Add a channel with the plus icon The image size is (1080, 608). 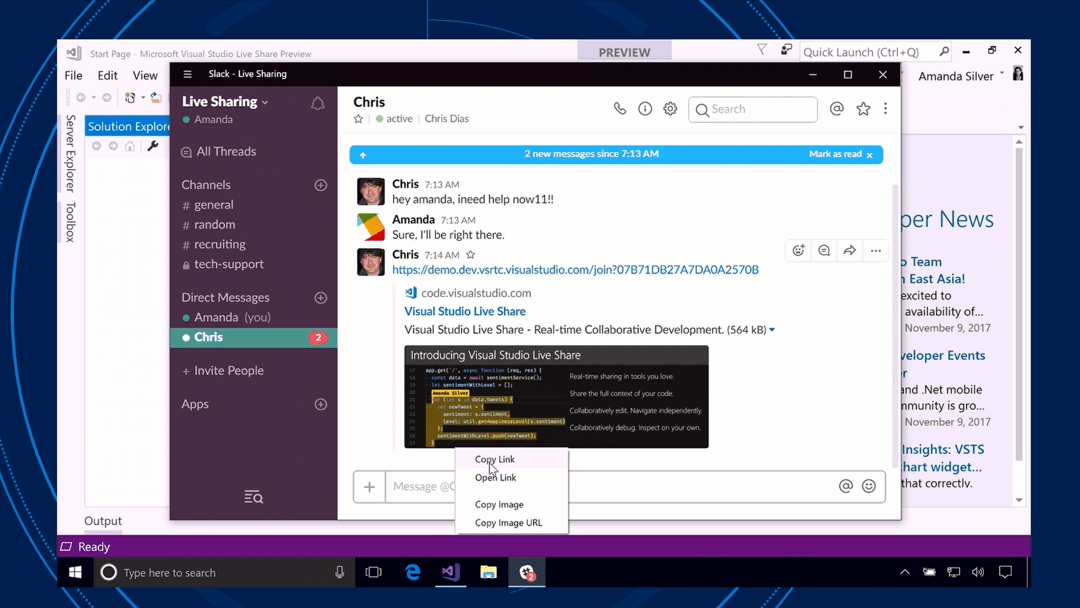click(x=321, y=185)
